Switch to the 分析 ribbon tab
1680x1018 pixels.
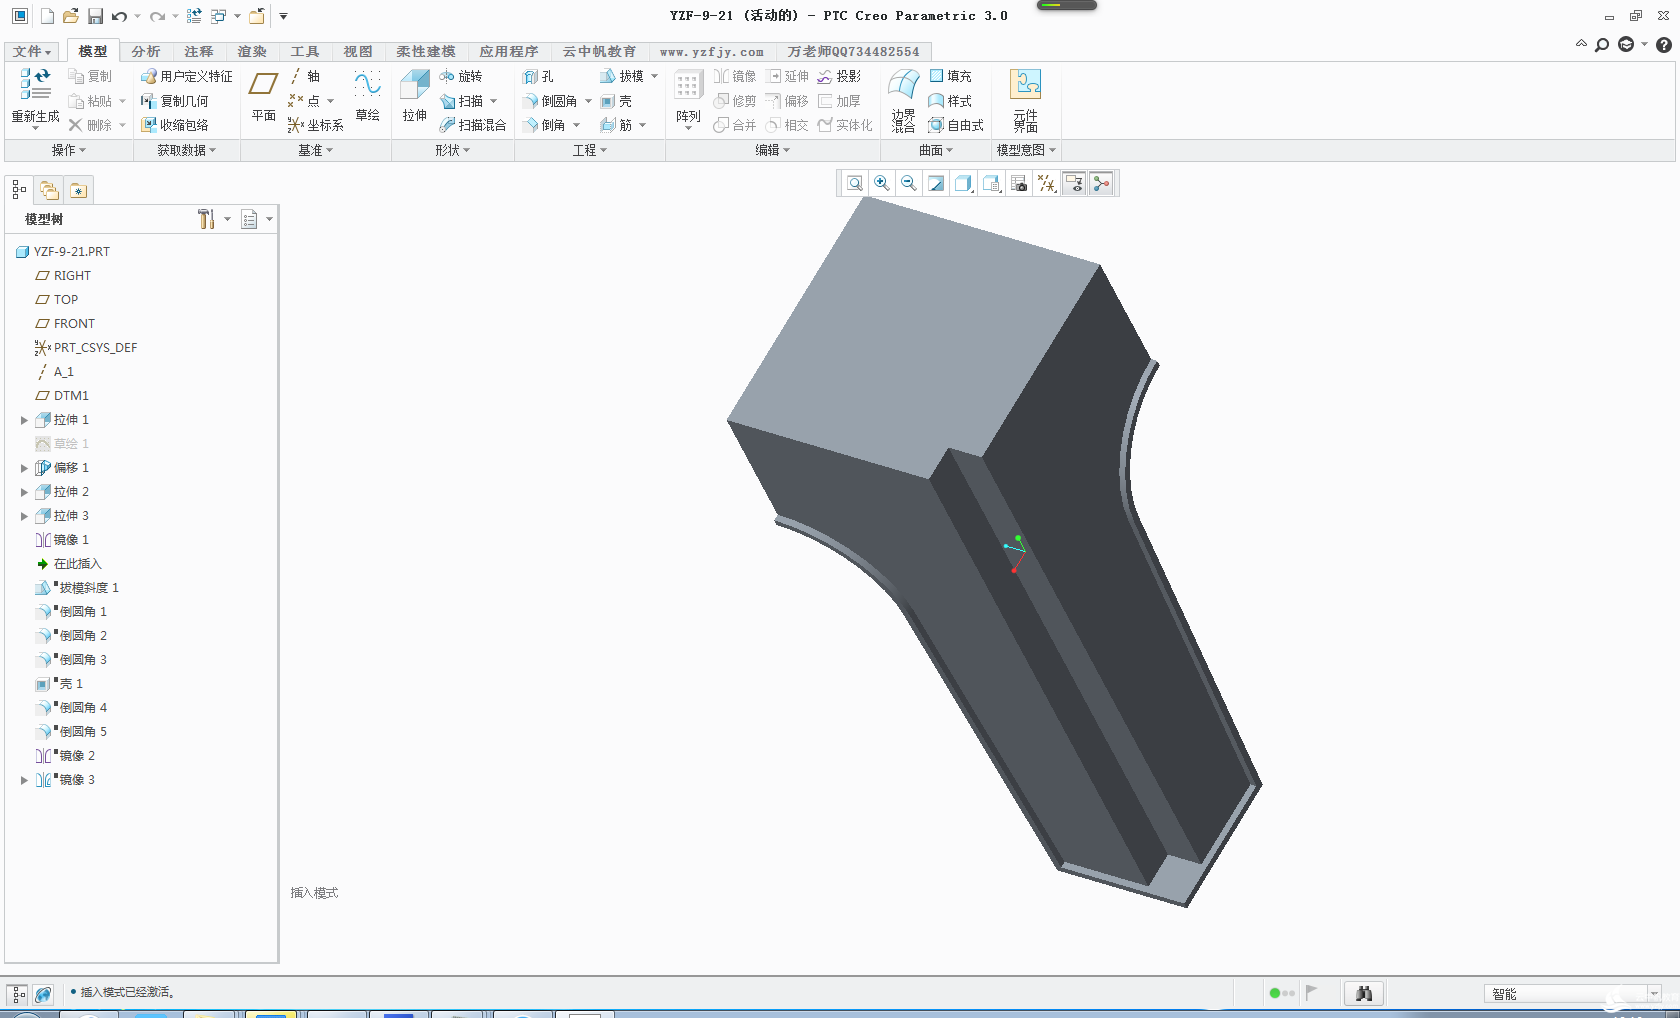(x=145, y=51)
